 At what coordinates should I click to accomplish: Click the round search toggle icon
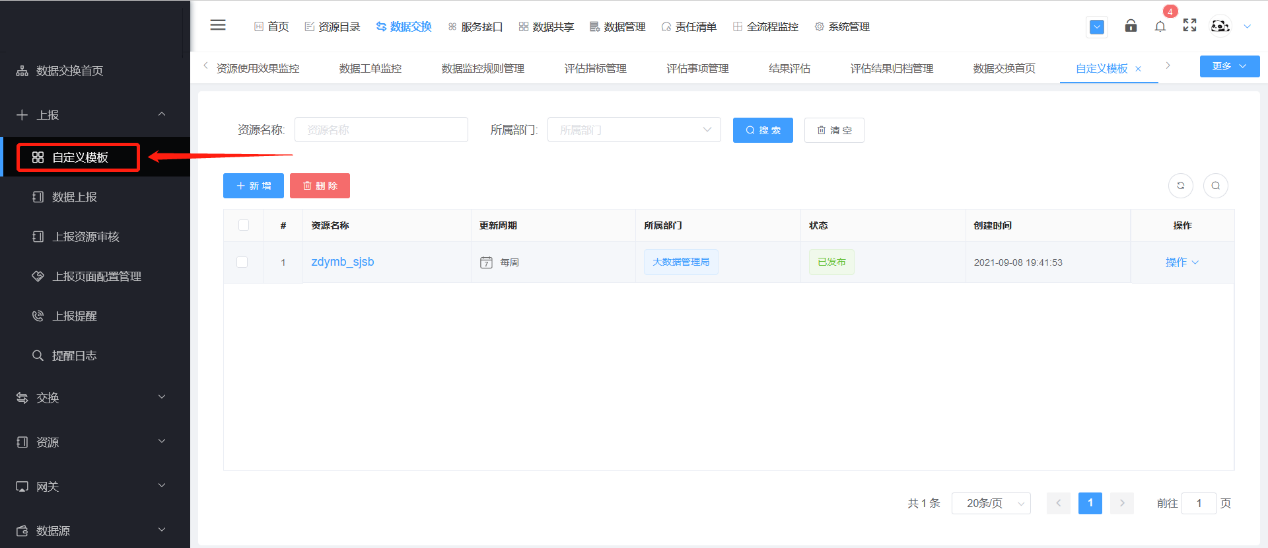[1215, 185]
